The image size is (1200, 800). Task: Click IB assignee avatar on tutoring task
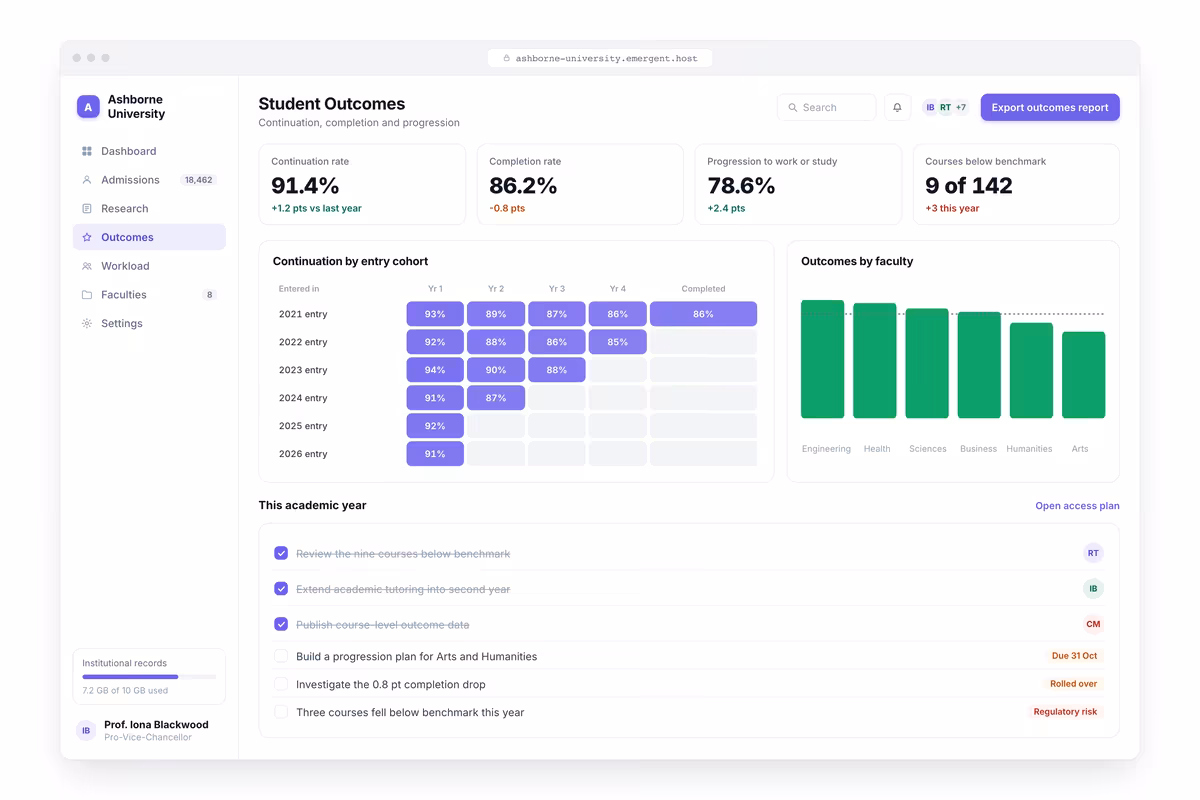click(x=1093, y=589)
